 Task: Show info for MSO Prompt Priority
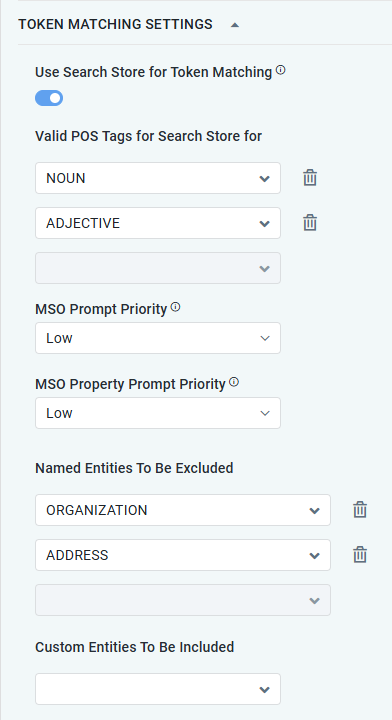pos(175,307)
